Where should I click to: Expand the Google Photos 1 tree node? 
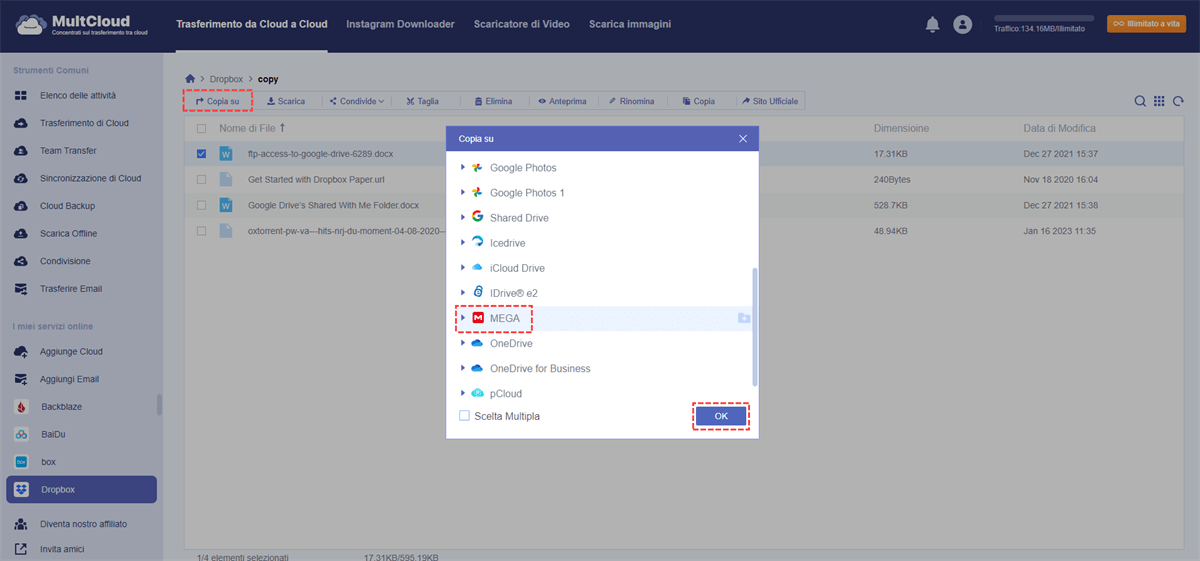pyautogui.click(x=463, y=193)
